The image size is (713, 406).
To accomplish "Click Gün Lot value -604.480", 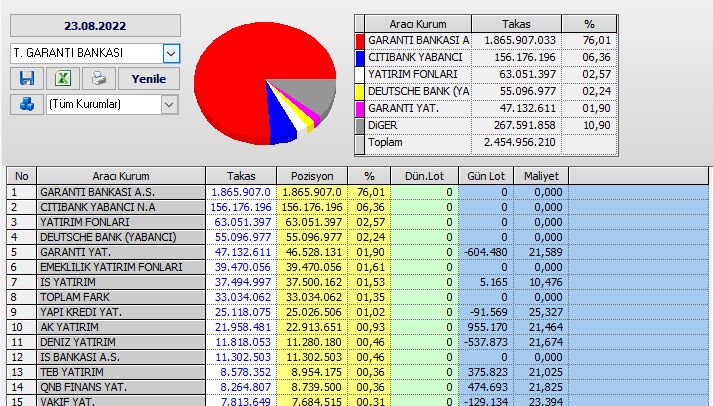I will click(x=486, y=252).
